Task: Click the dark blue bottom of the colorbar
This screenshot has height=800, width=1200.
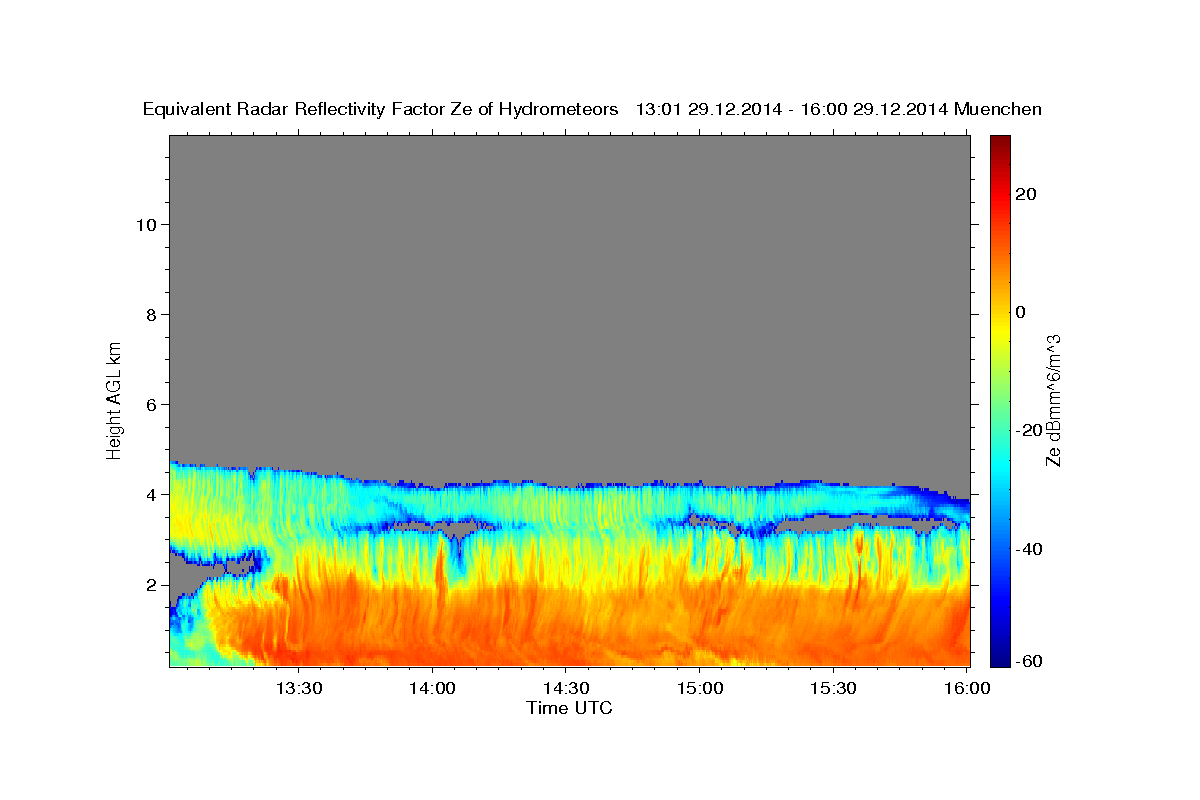Action: (1000, 655)
